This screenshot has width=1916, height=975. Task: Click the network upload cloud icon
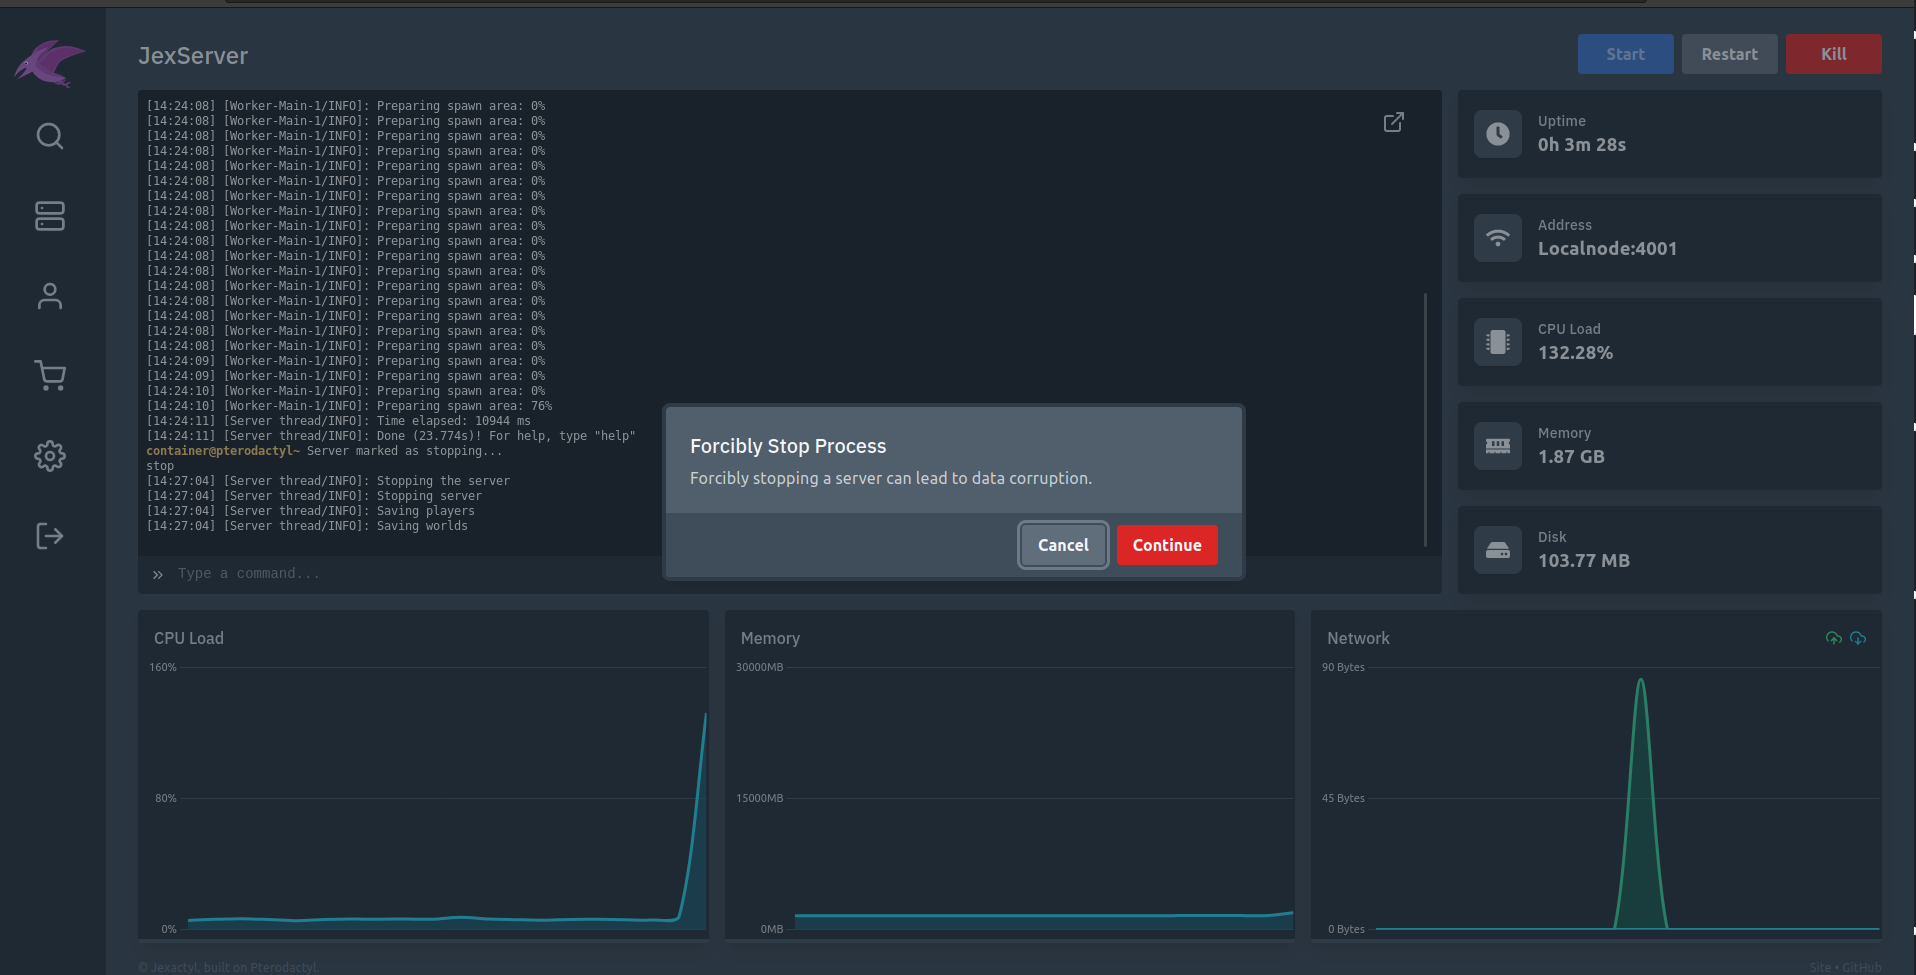(1834, 638)
